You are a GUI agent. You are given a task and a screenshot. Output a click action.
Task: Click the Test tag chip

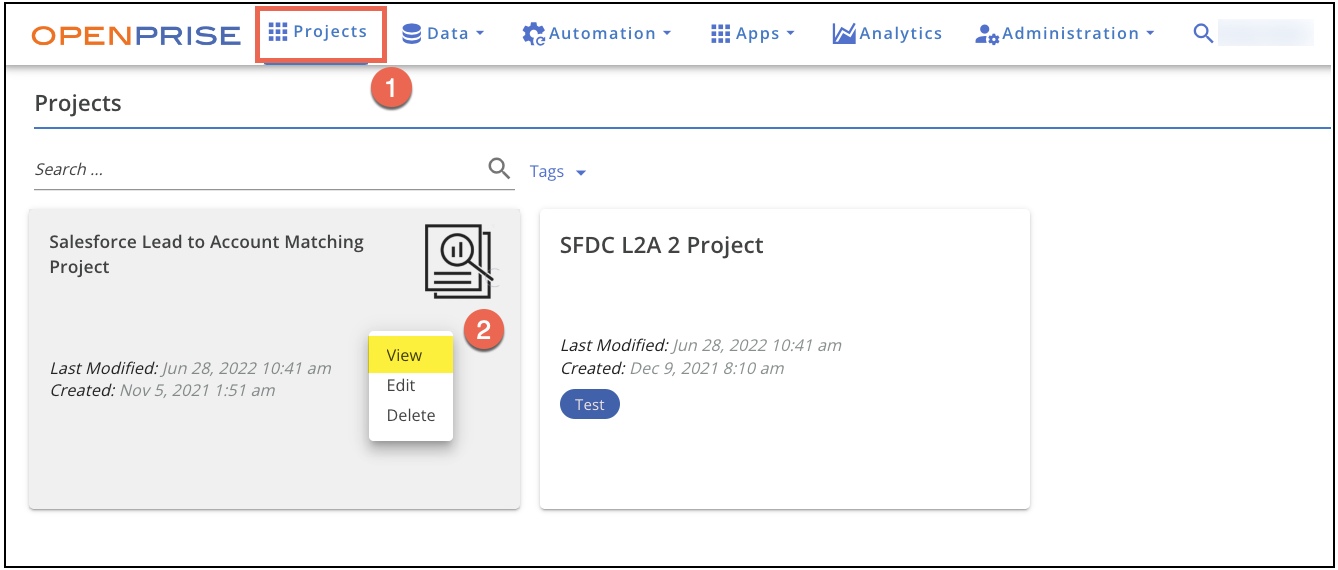(x=590, y=405)
